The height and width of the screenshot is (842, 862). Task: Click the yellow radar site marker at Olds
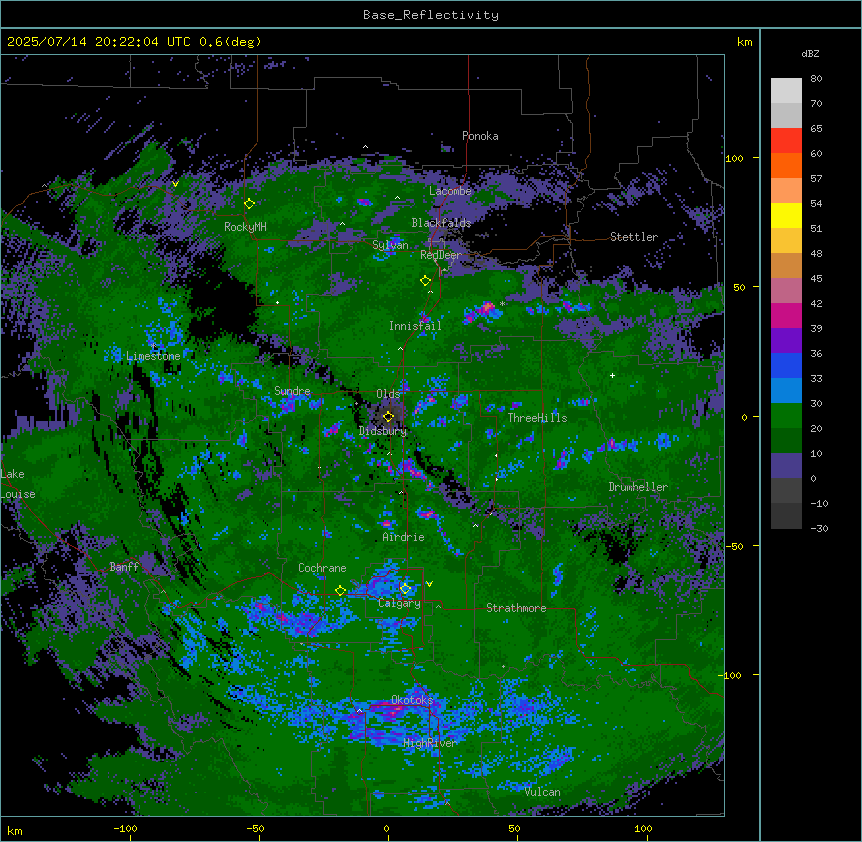coord(388,416)
